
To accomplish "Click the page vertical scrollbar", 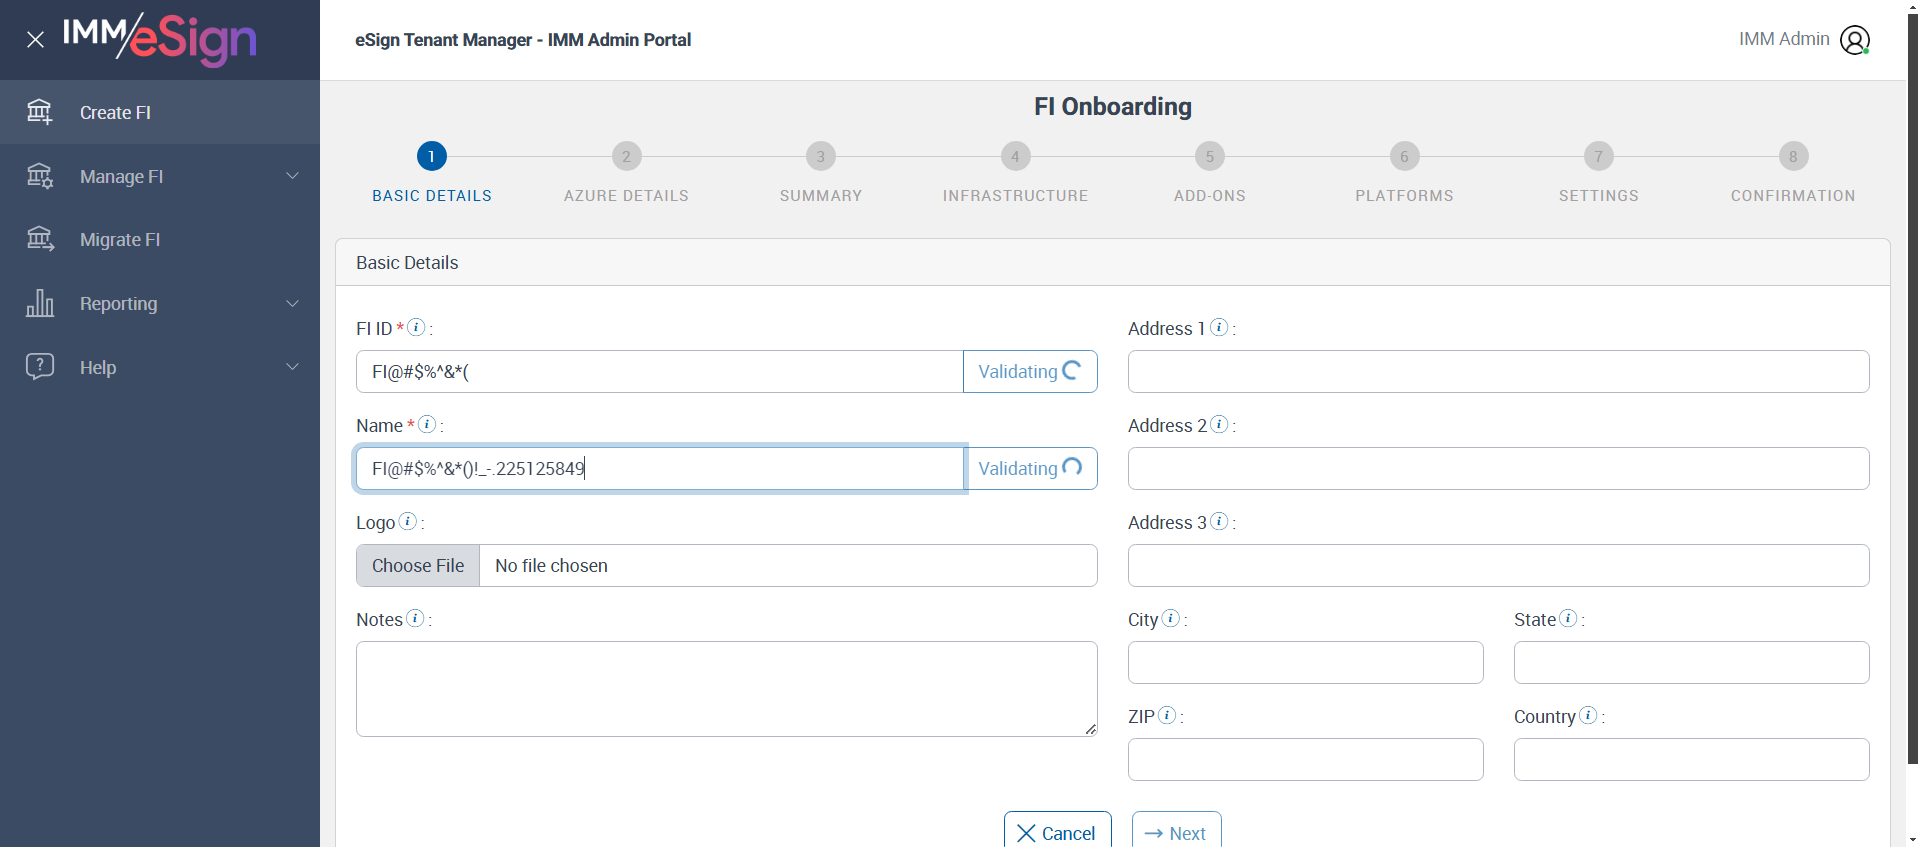I will point(1912,400).
